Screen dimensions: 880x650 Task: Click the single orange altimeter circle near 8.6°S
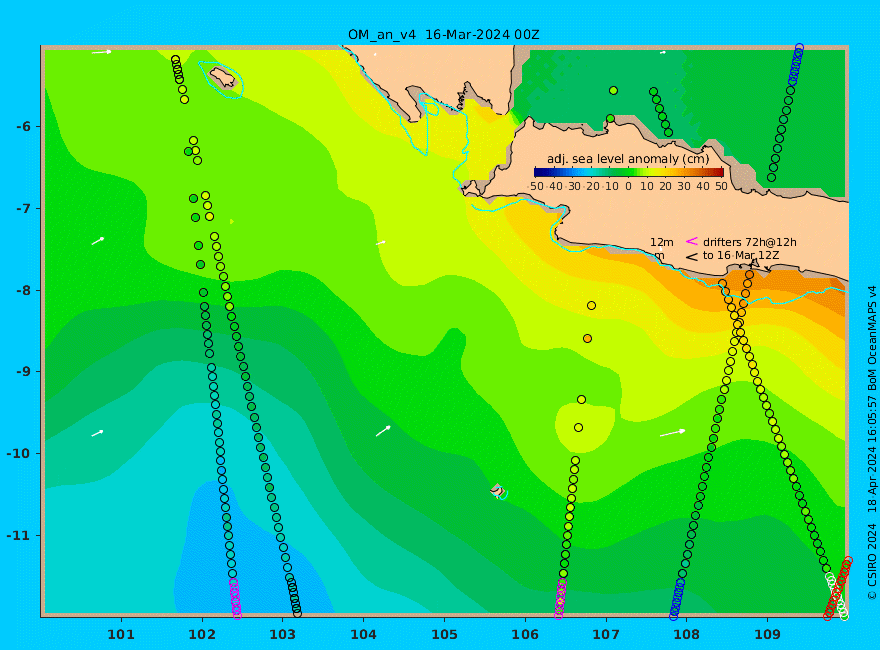pyautogui.click(x=587, y=338)
